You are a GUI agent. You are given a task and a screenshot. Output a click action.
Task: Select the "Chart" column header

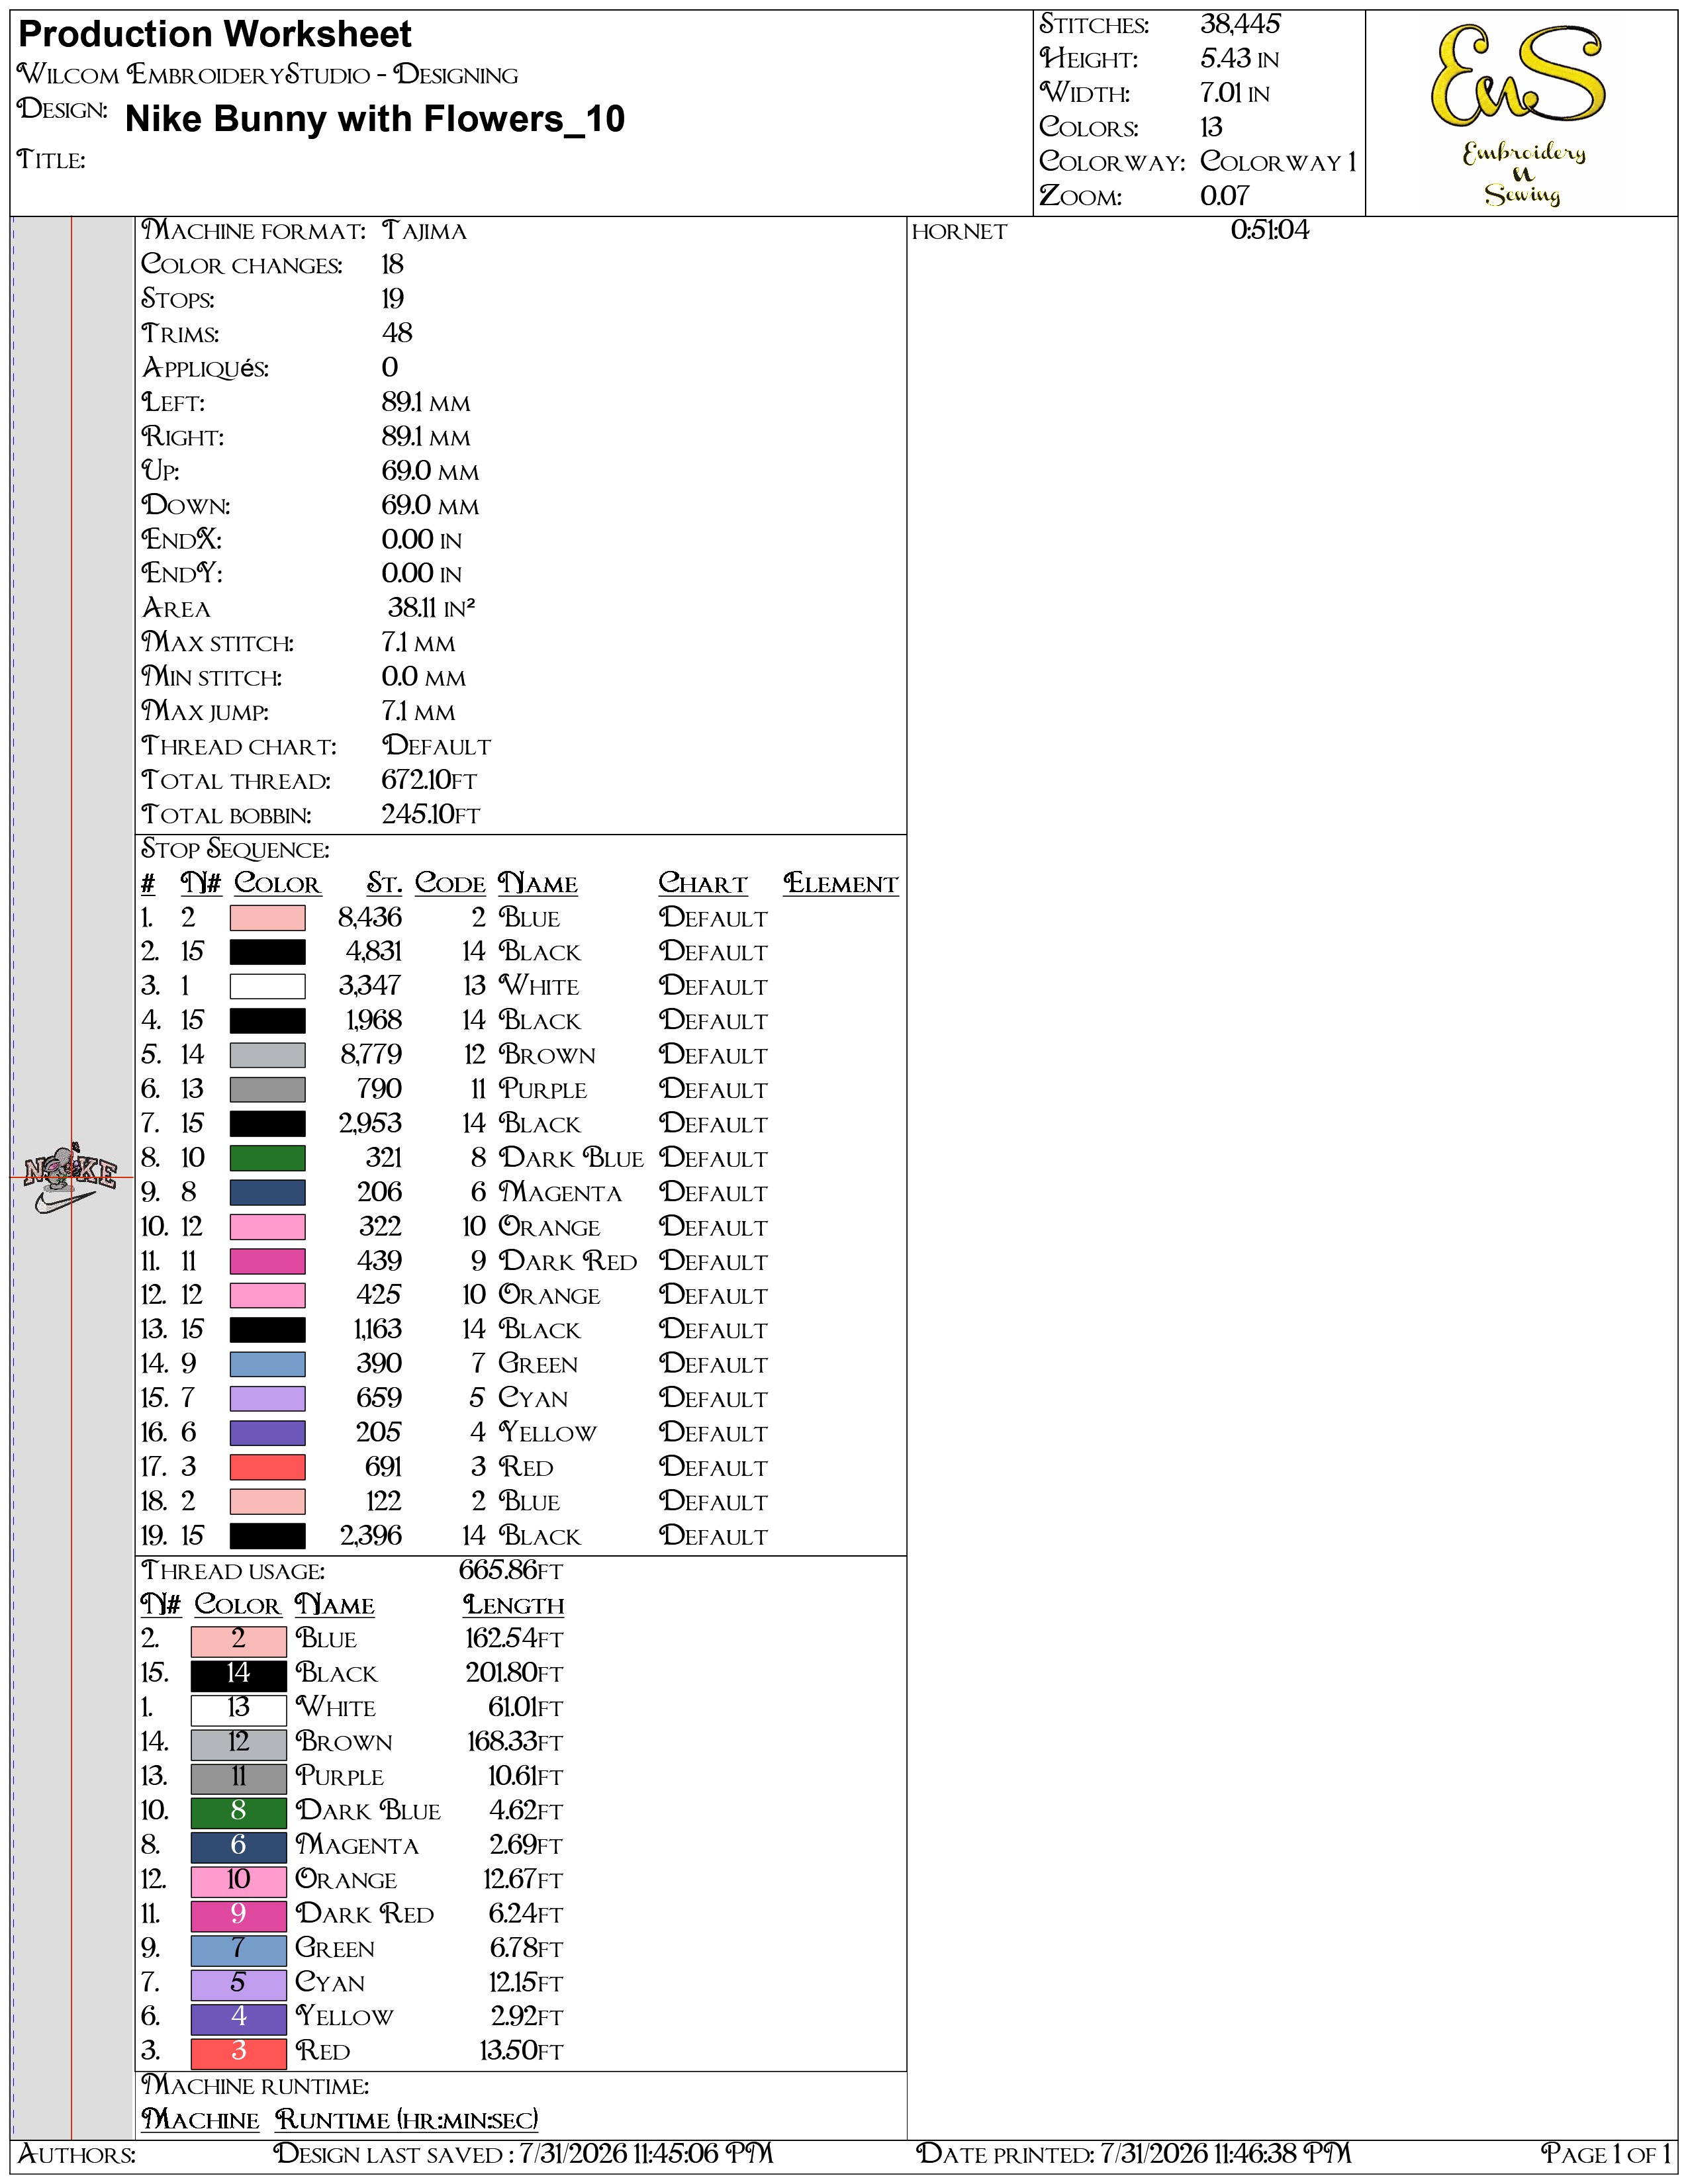(x=703, y=884)
